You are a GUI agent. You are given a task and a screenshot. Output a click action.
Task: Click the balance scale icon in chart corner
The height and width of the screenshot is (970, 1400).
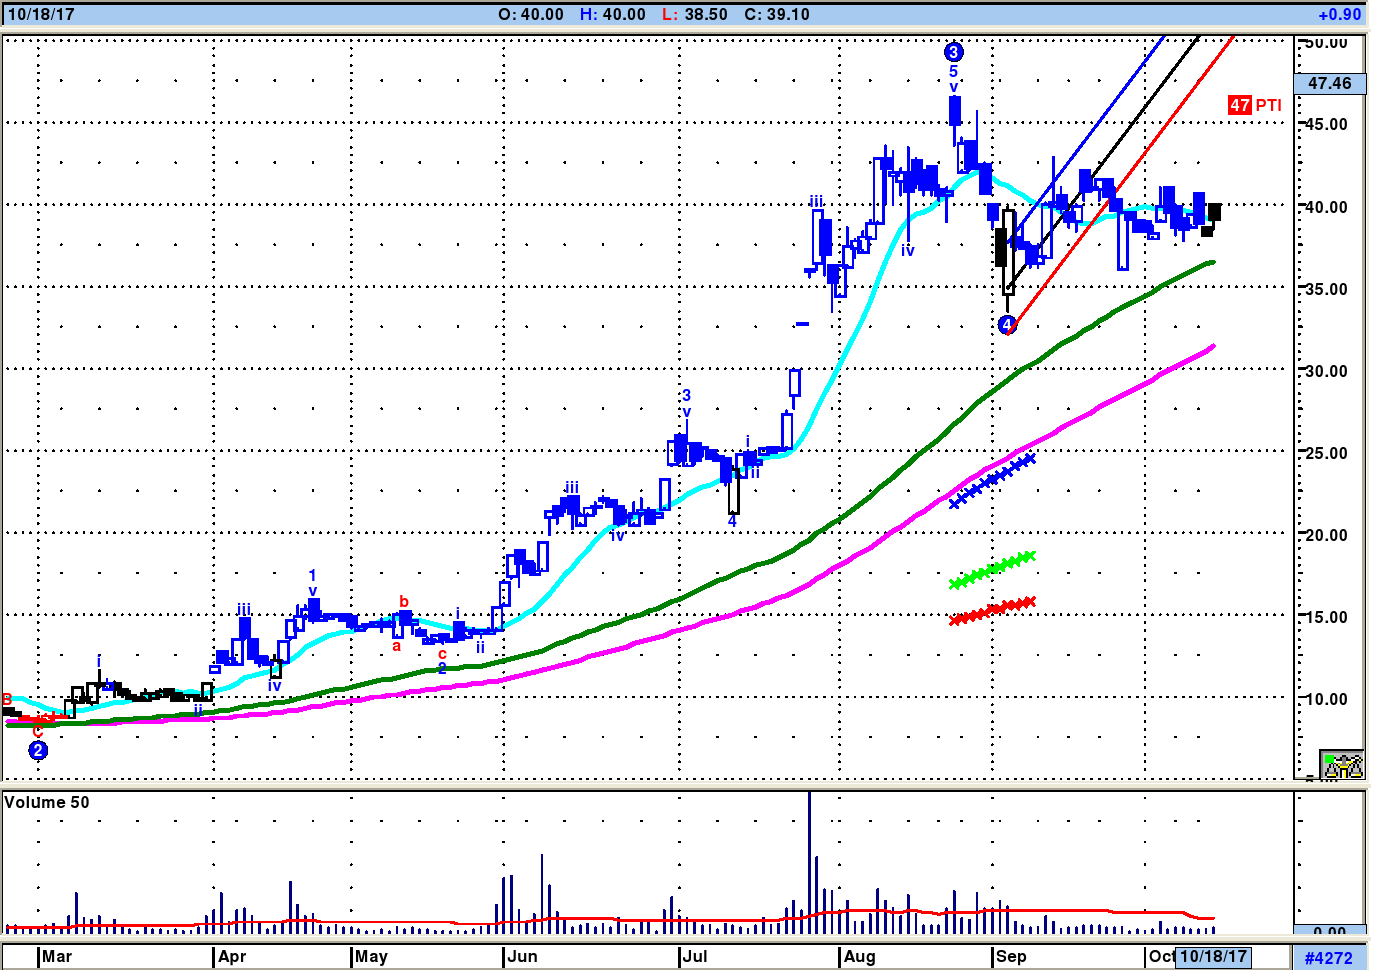click(x=1342, y=765)
